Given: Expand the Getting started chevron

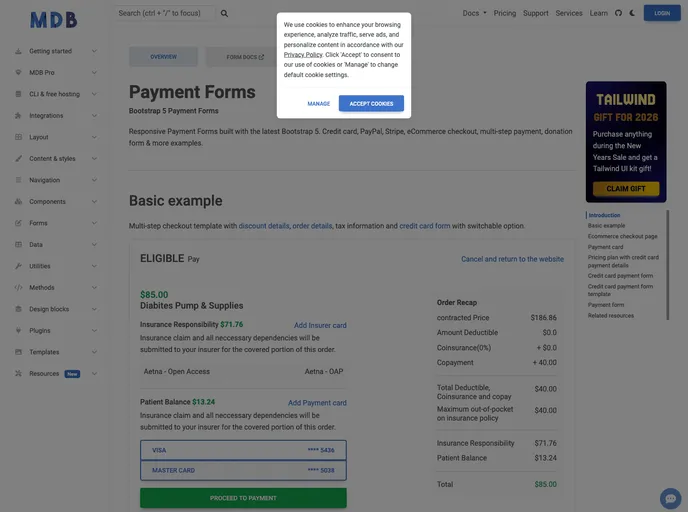Looking at the screenshot, I should (94, 51).
